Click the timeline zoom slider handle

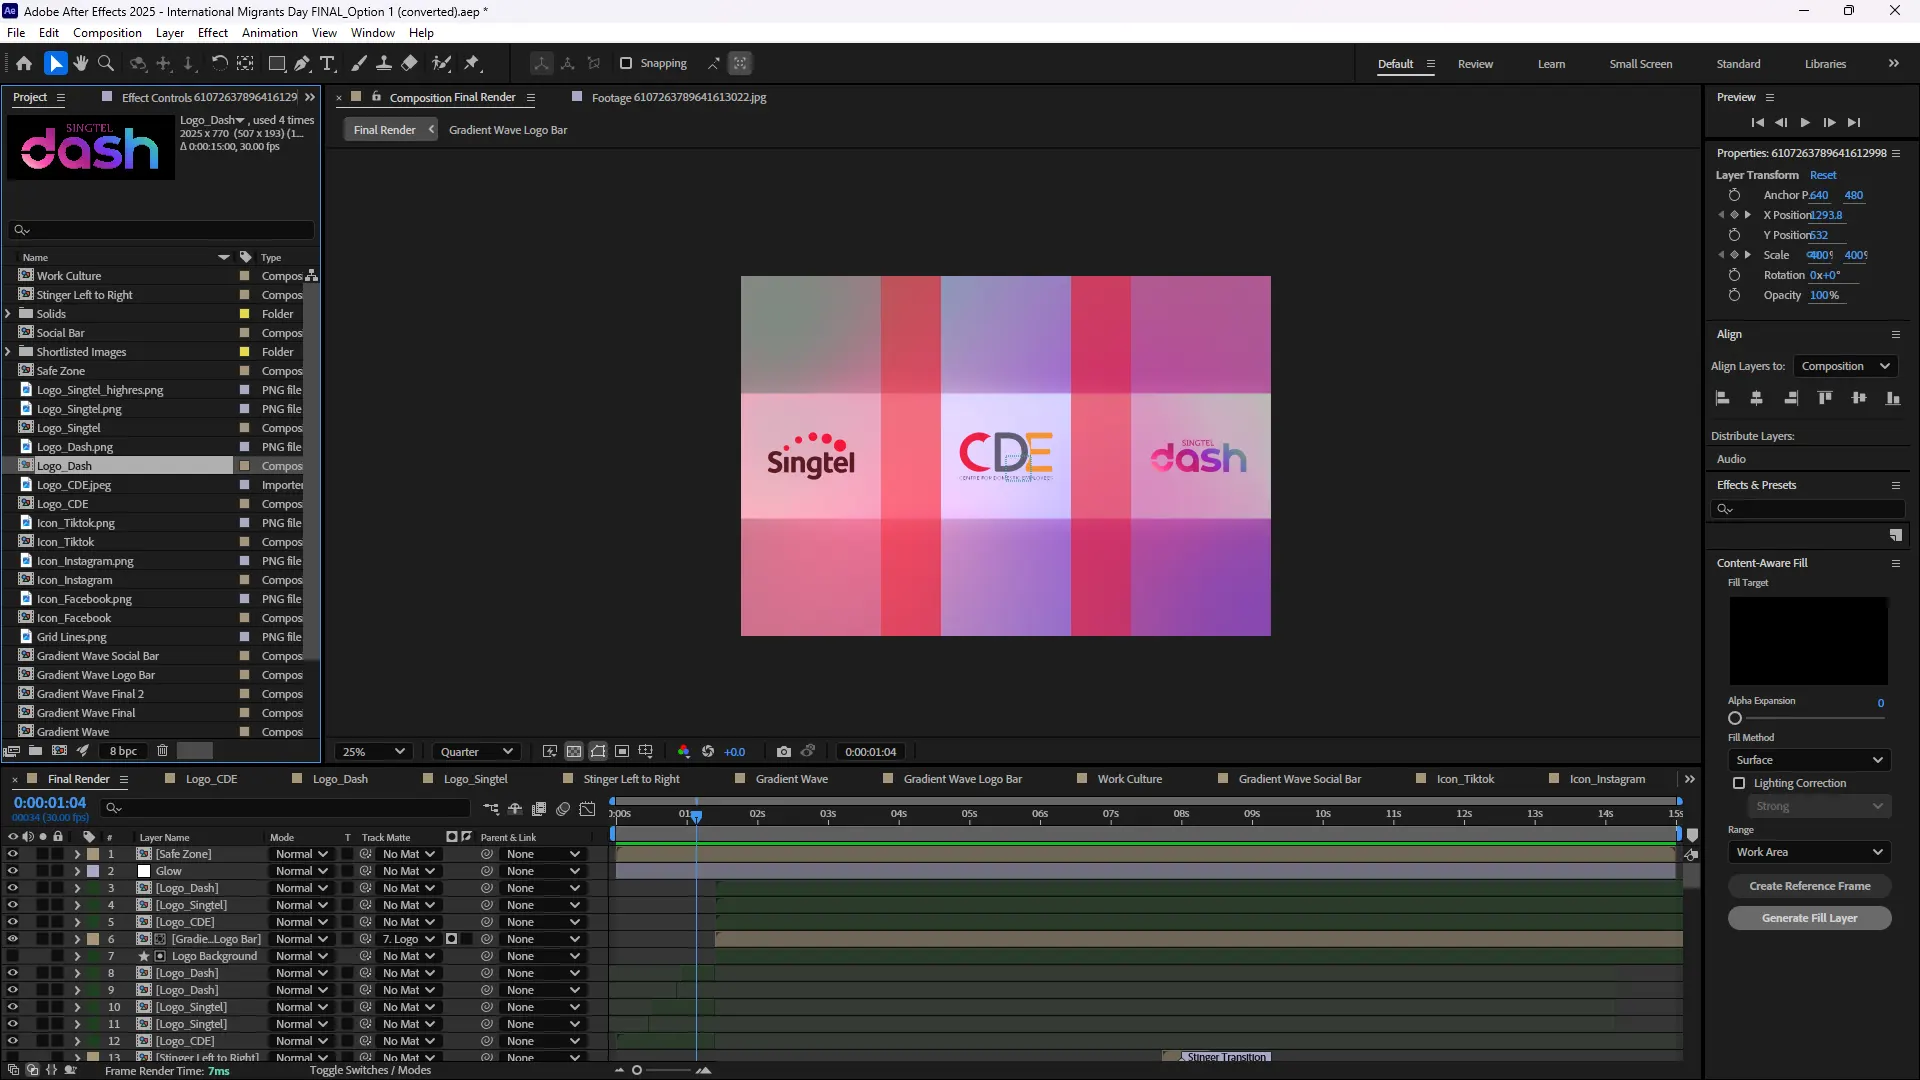tap(636, 1070)
